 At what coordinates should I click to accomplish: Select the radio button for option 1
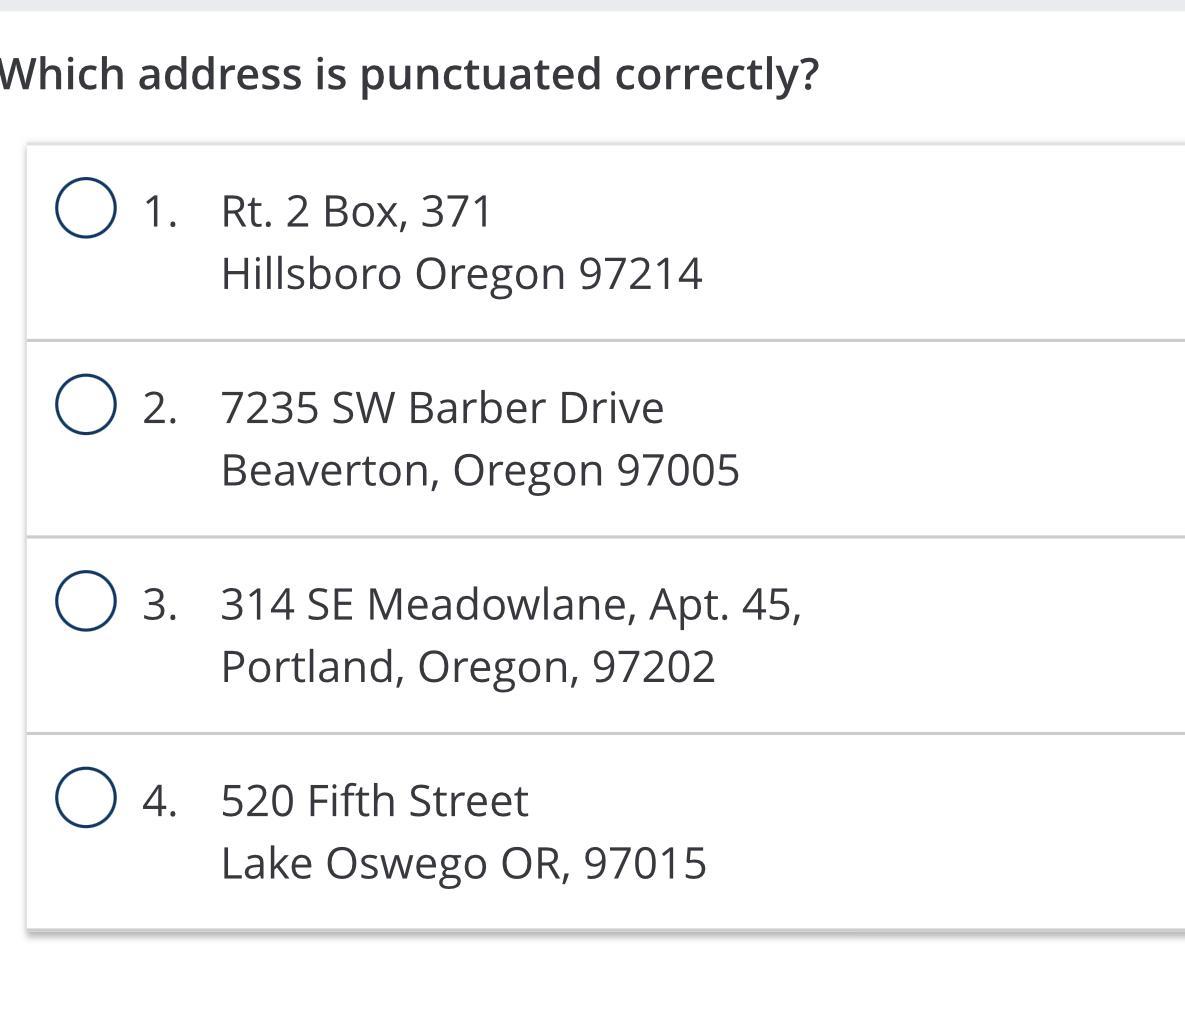point(85,208)
